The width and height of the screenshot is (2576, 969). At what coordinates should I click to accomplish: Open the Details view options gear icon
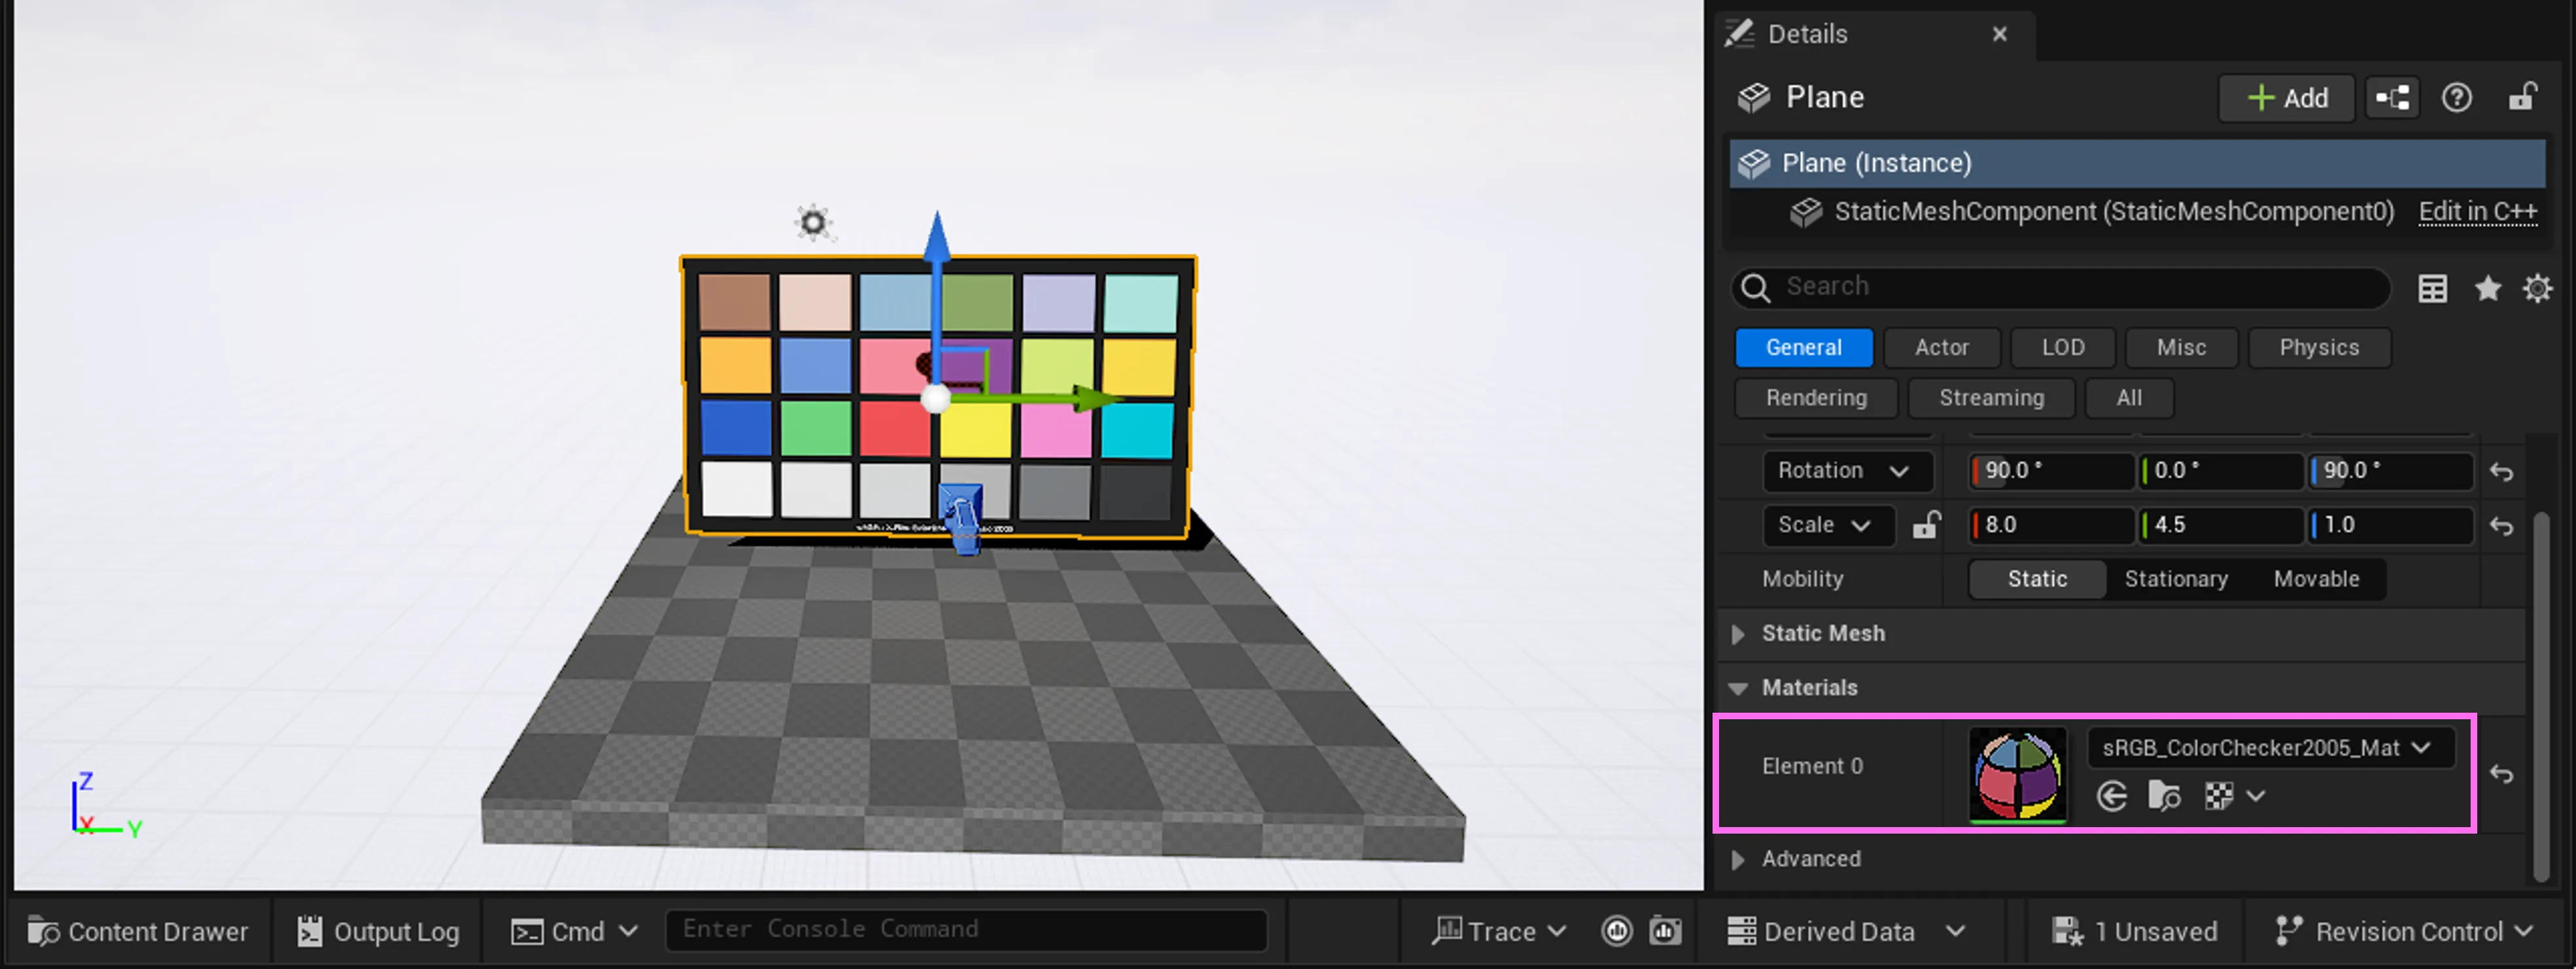tap(2537, 289)
